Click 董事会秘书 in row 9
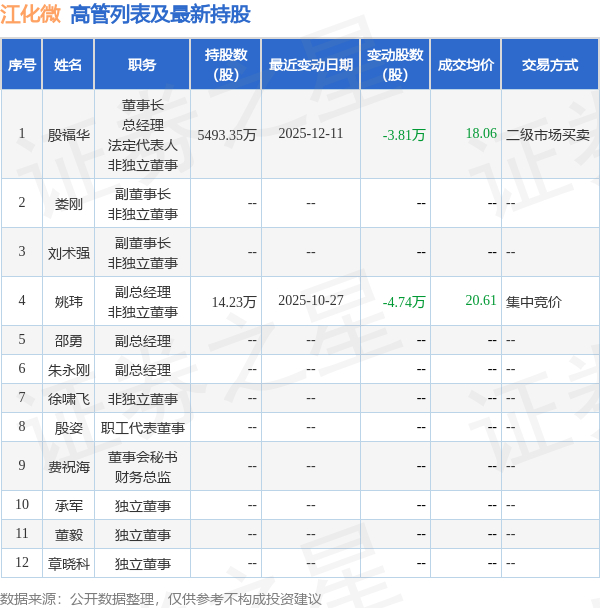 [142, 458]
